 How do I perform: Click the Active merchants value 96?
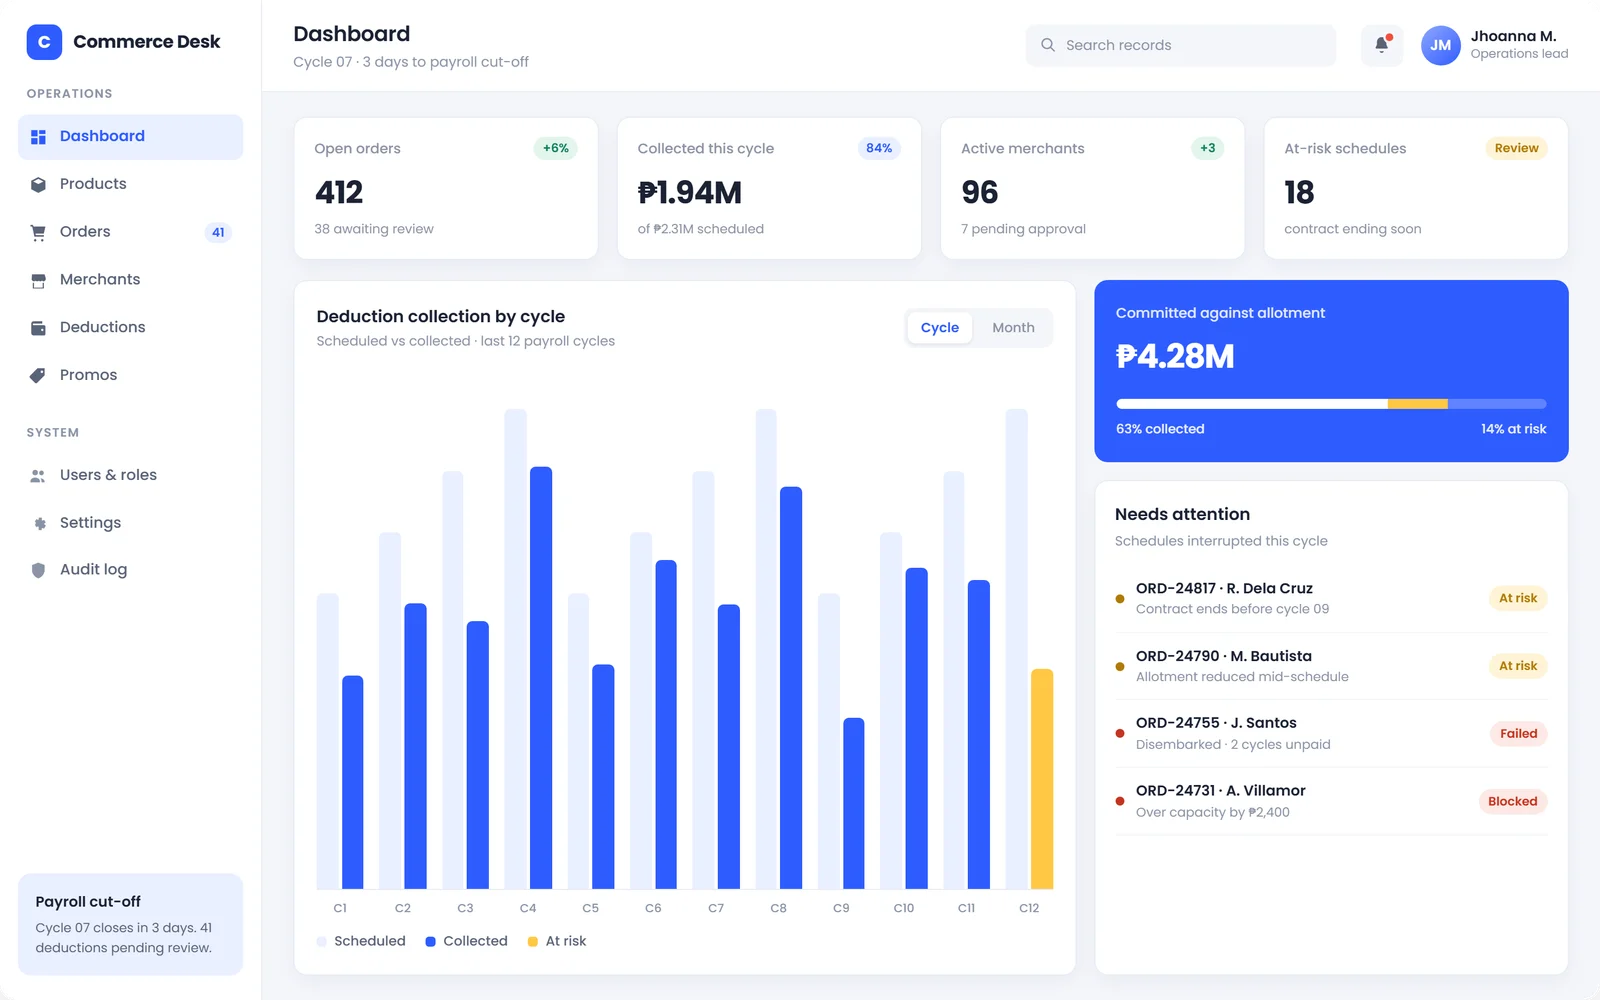pos(980,192)
